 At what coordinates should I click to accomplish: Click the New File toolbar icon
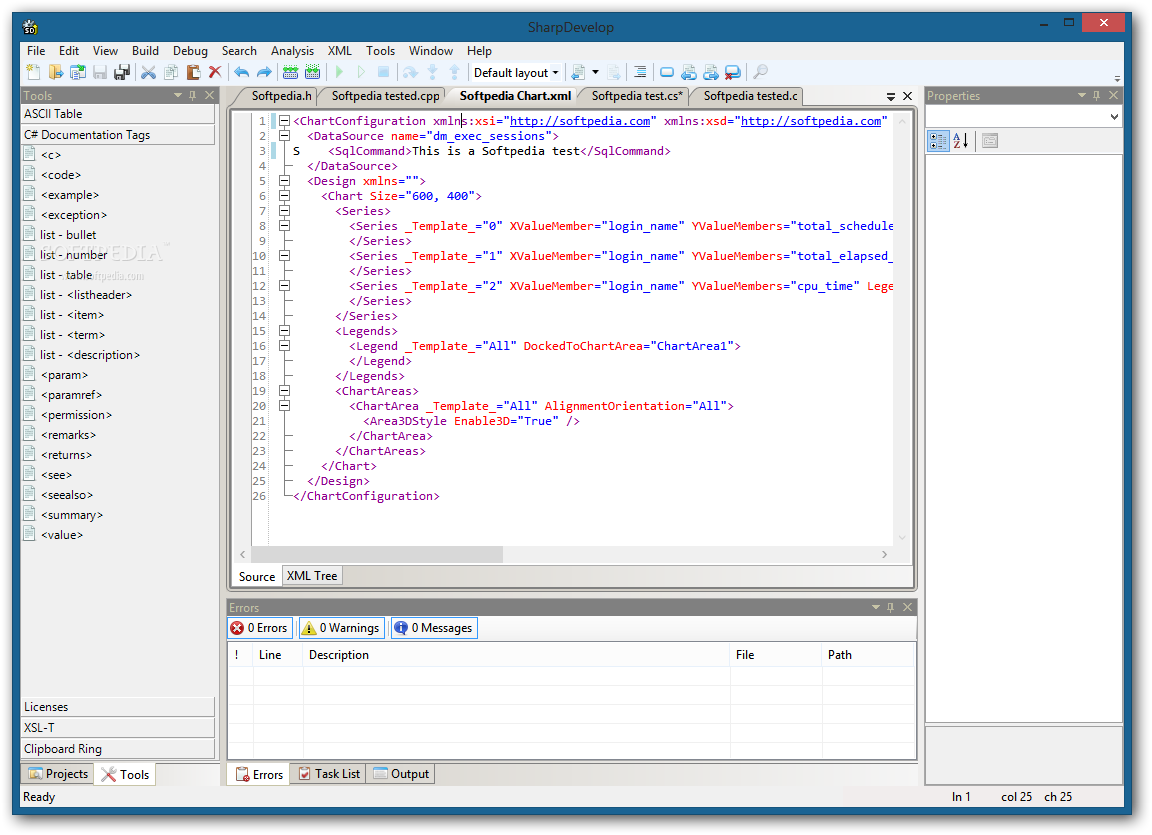point(33,72)
